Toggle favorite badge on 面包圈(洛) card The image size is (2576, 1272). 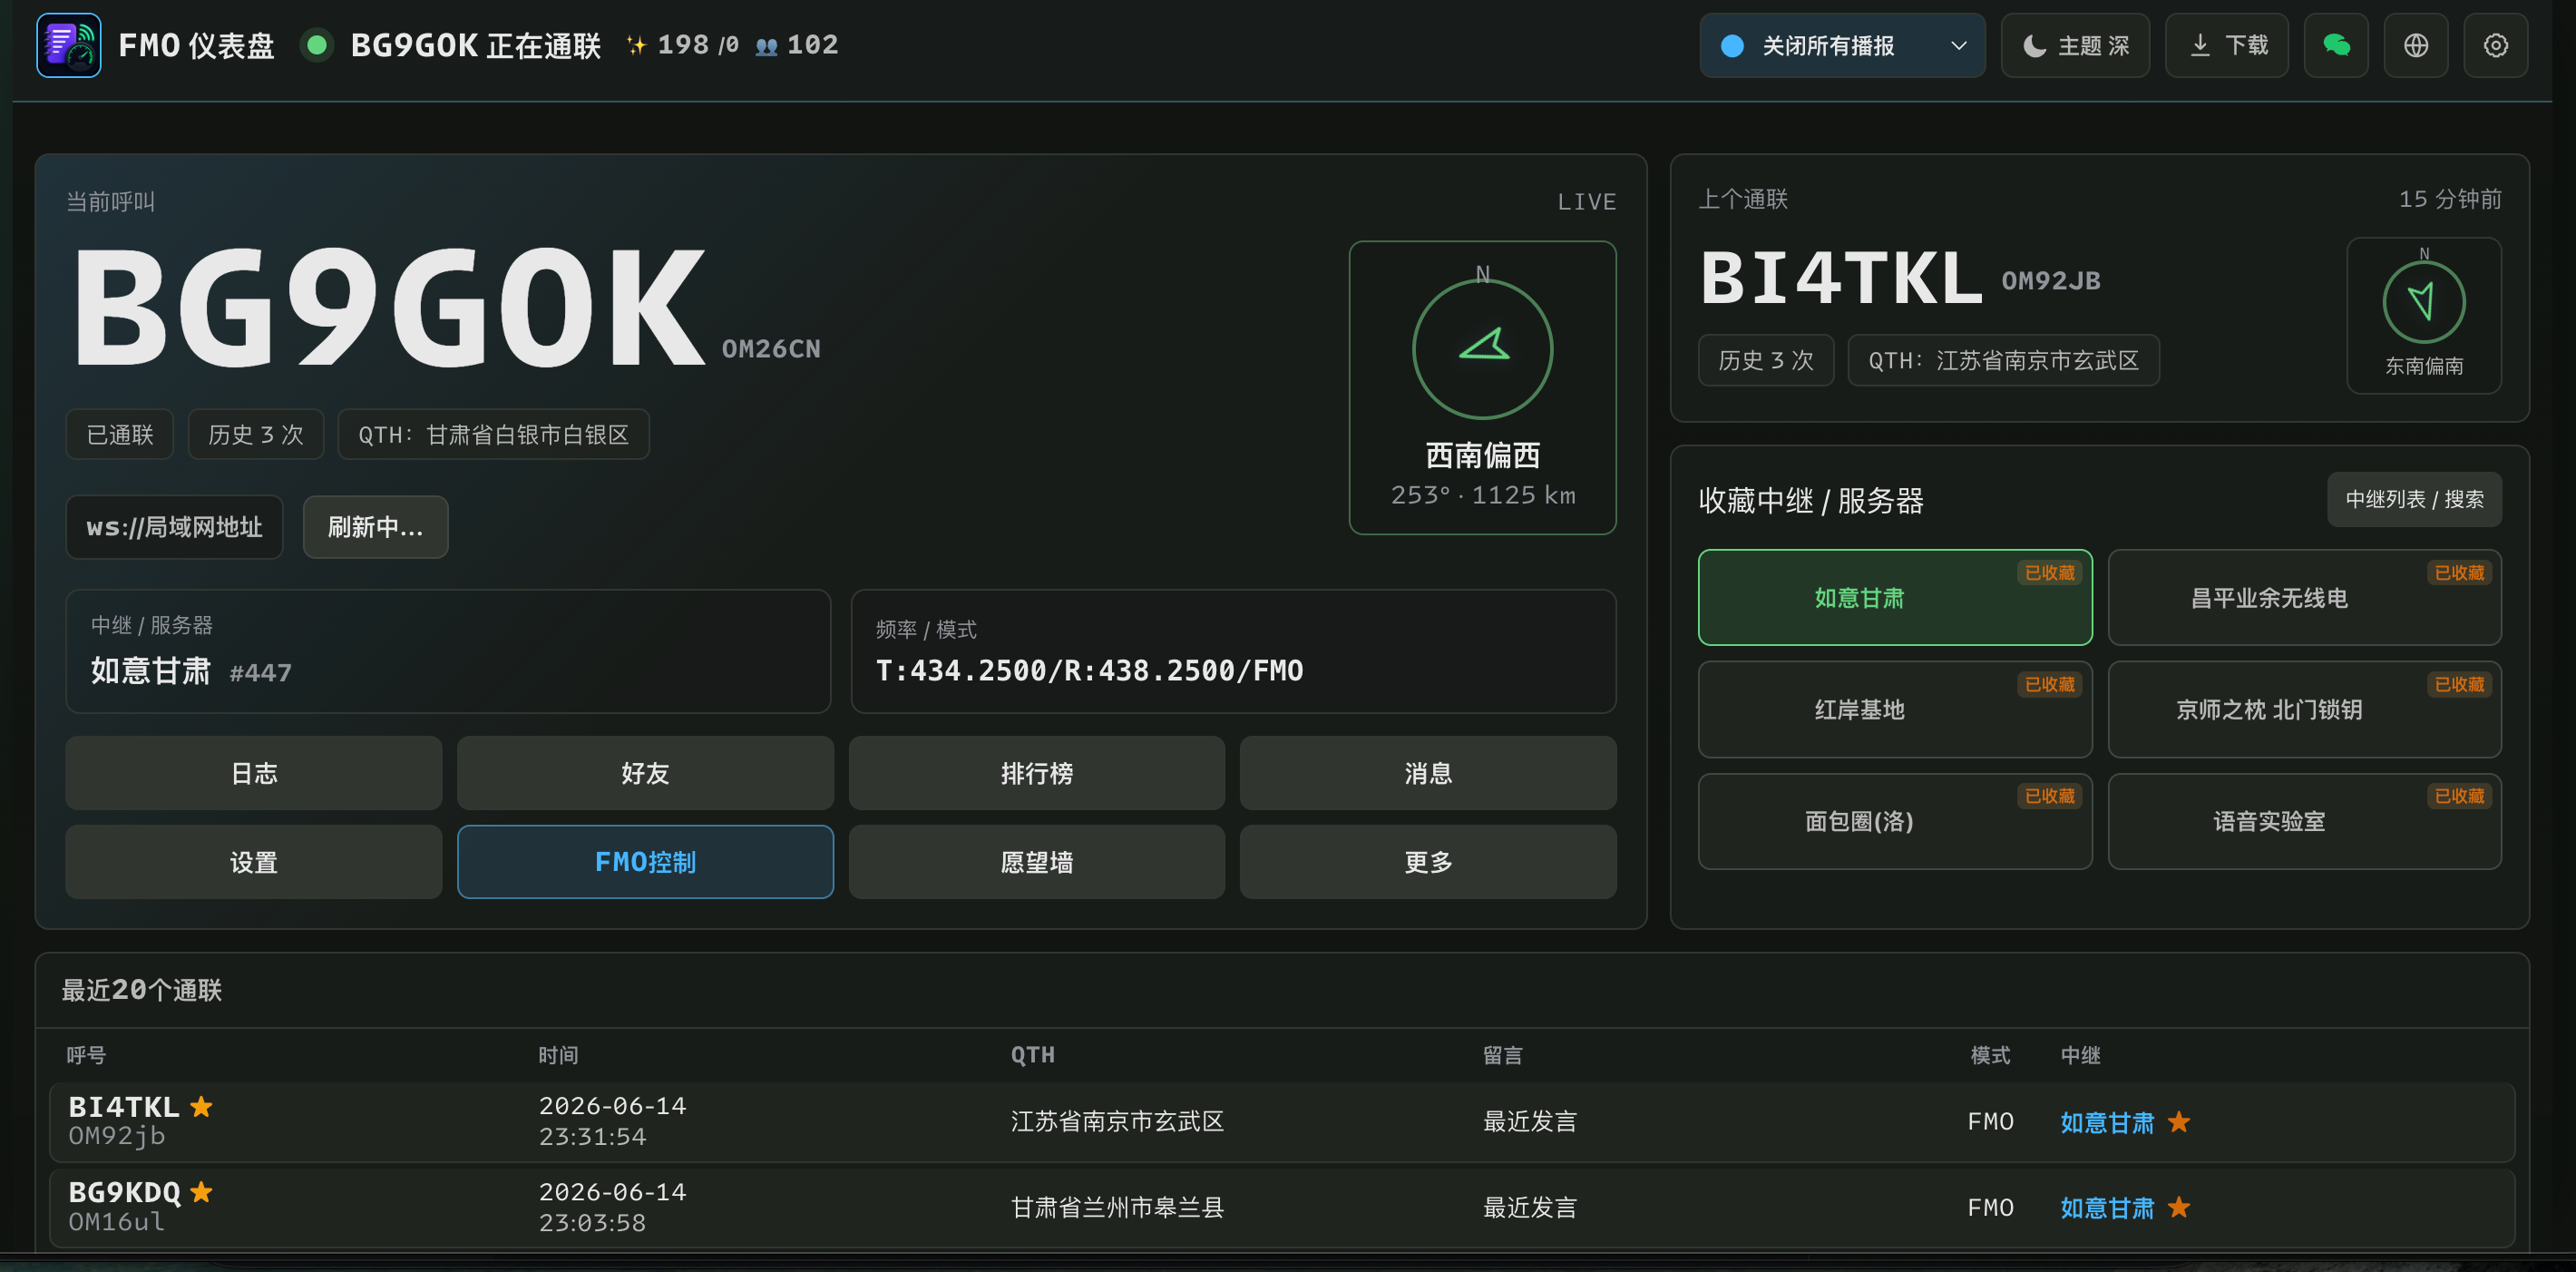(2049, 796)
